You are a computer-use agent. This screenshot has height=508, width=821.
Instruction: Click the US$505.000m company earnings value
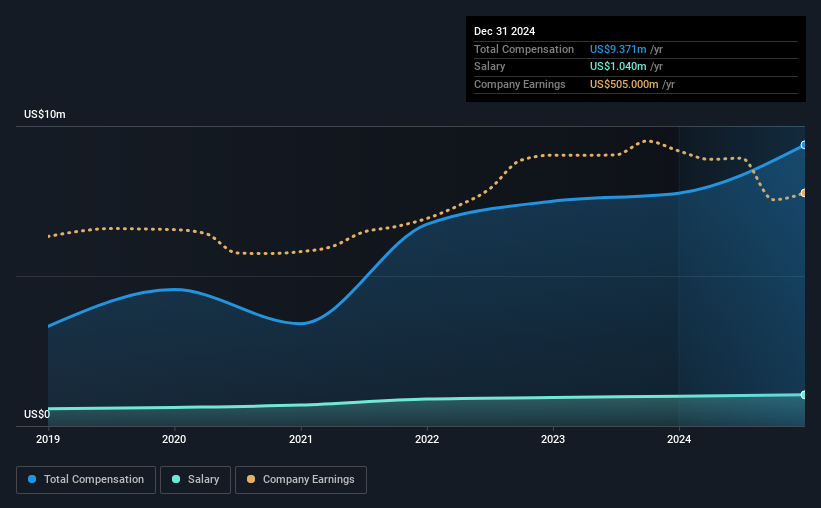click(624, 84)
